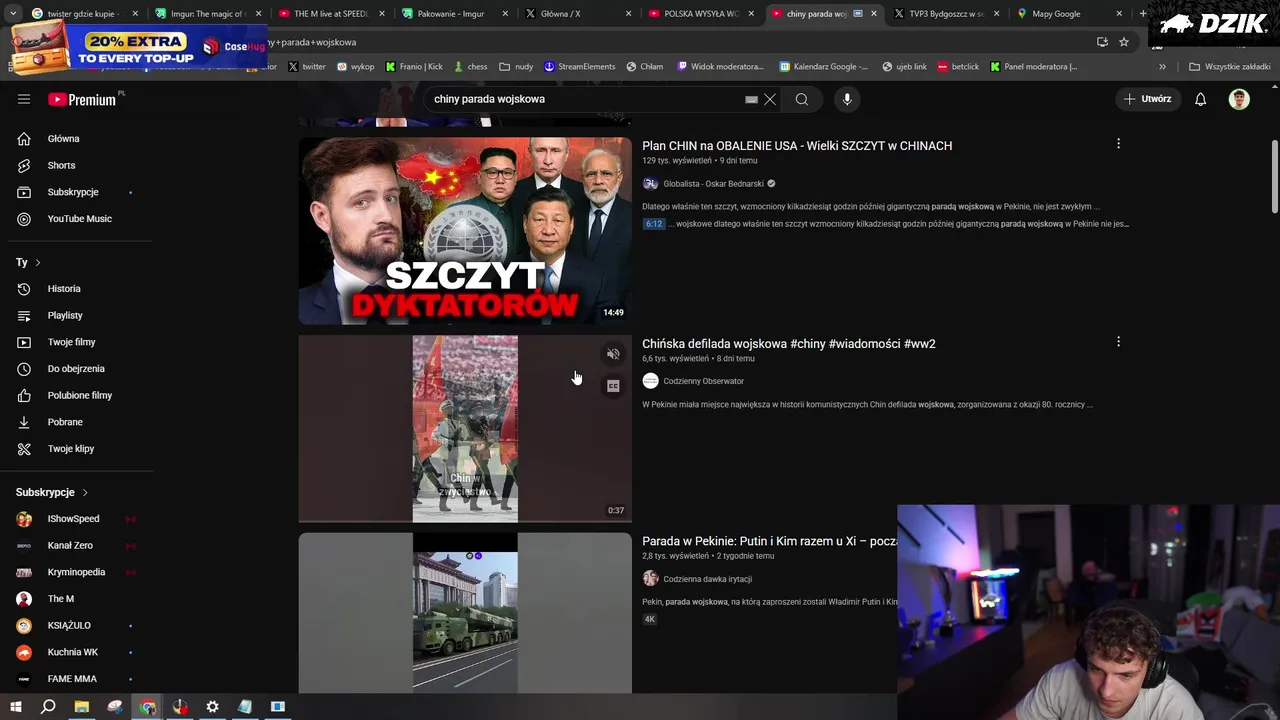The image size is (1280, 720).
Task: Jump to the 6:12 timestamp chip
Action: tap(654, 224)
